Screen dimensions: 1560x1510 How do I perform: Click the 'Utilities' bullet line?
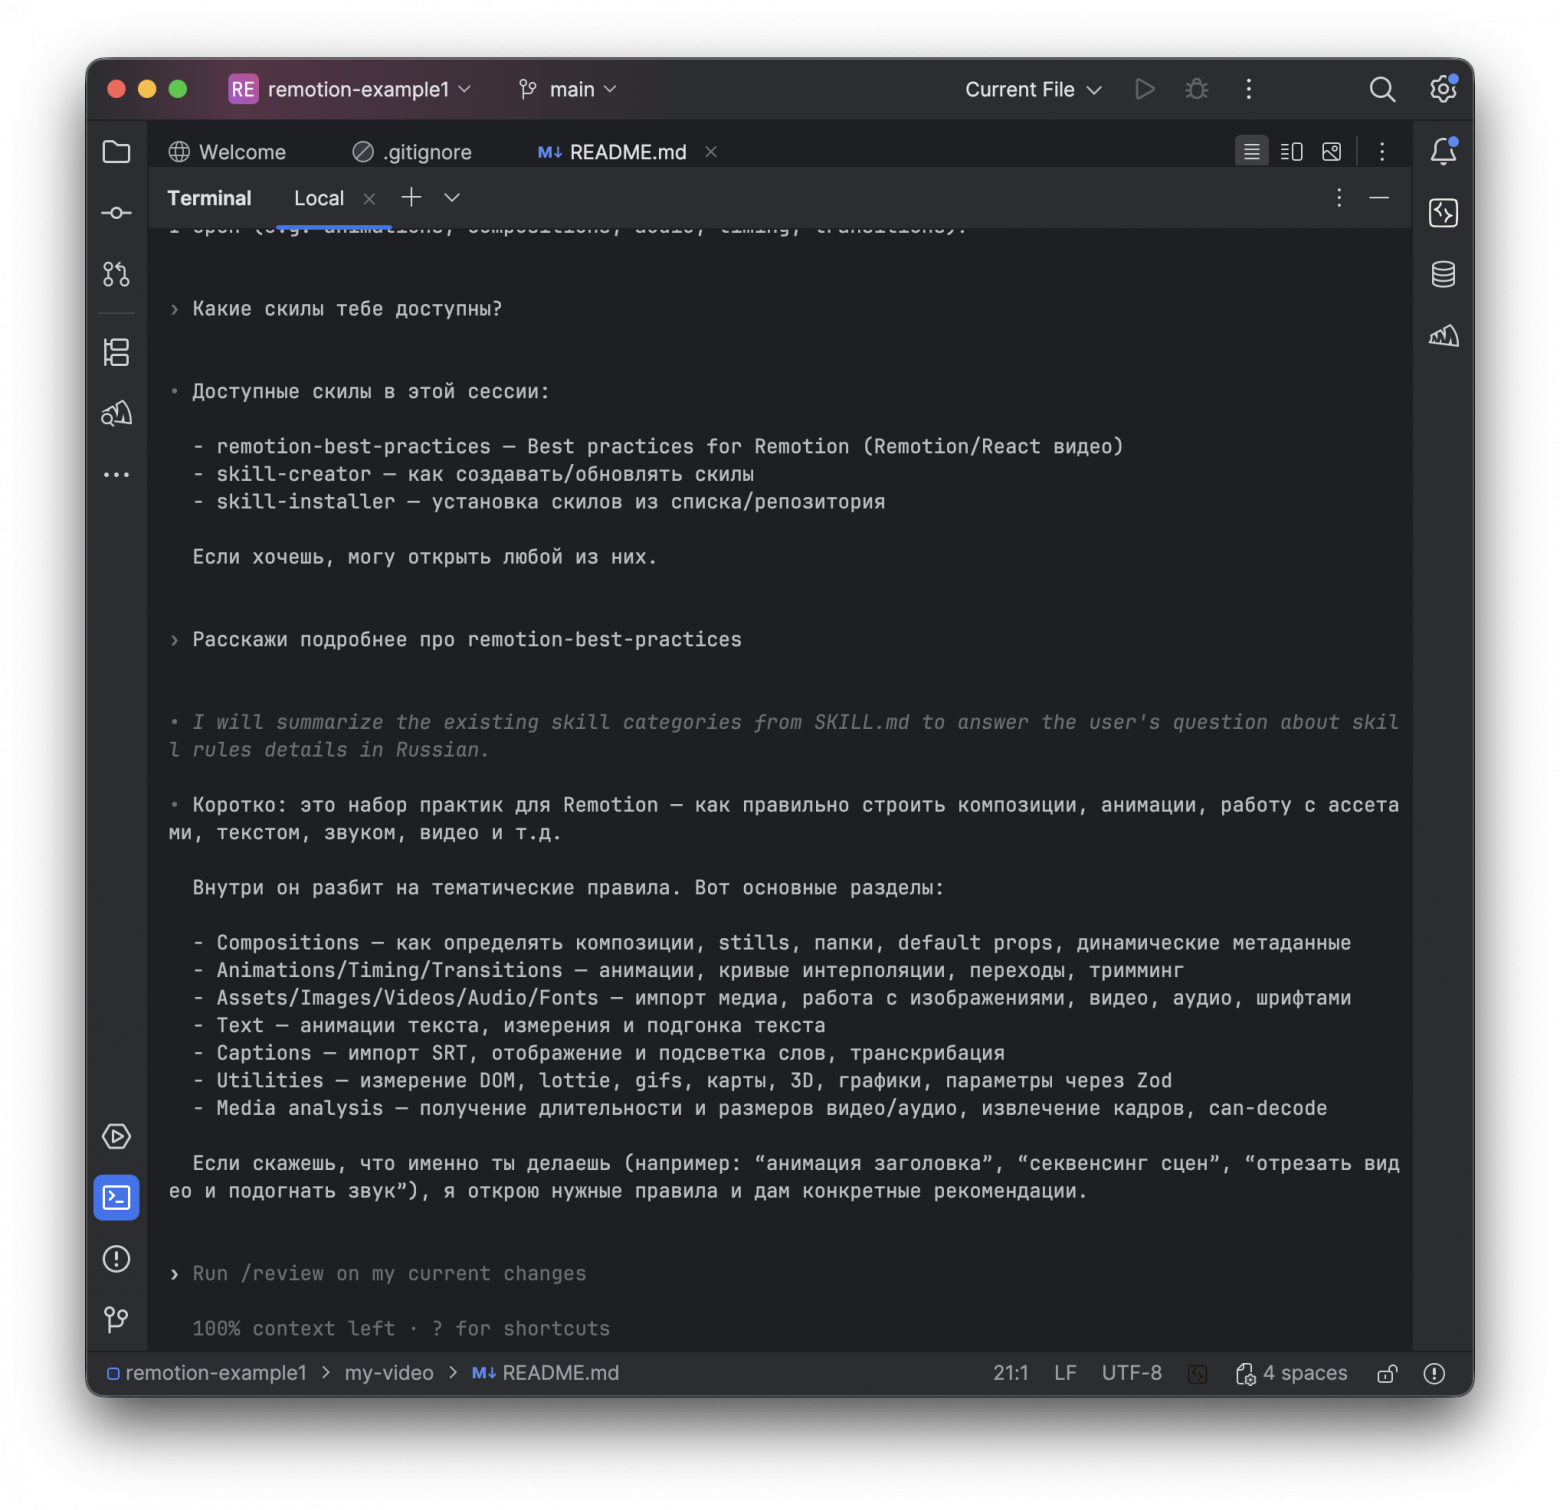click(x=682, y=1080)
